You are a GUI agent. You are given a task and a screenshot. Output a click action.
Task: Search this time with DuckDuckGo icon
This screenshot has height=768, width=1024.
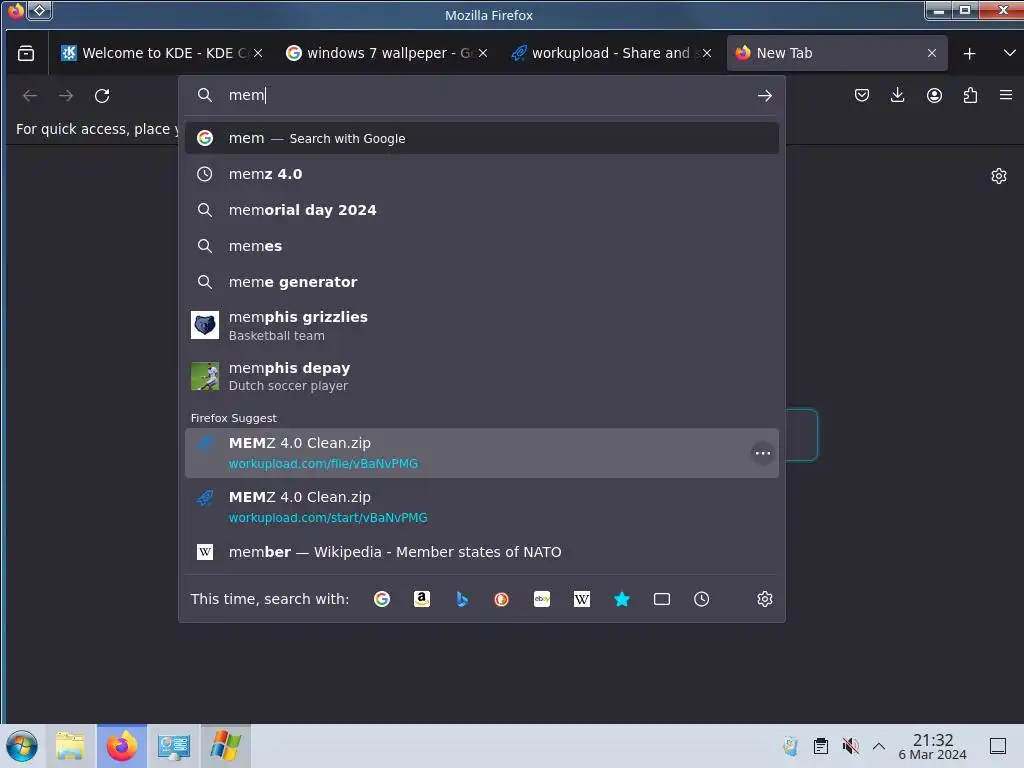[x=502, y=599]
